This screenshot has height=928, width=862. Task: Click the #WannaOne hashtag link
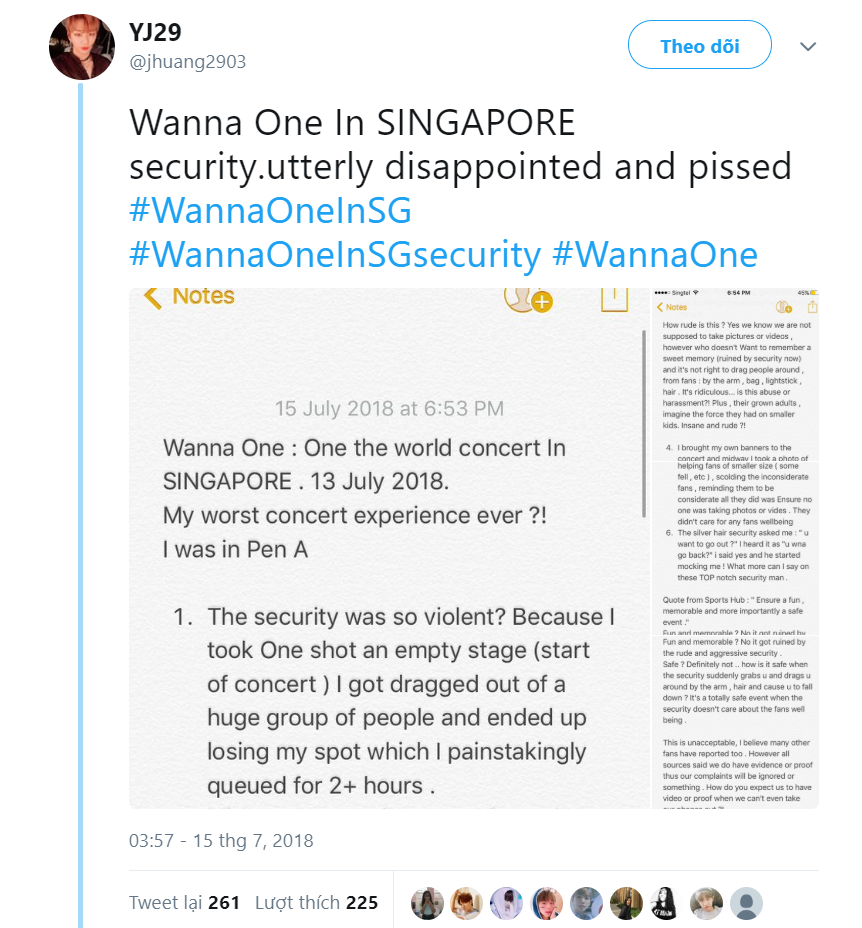[654, 255]
